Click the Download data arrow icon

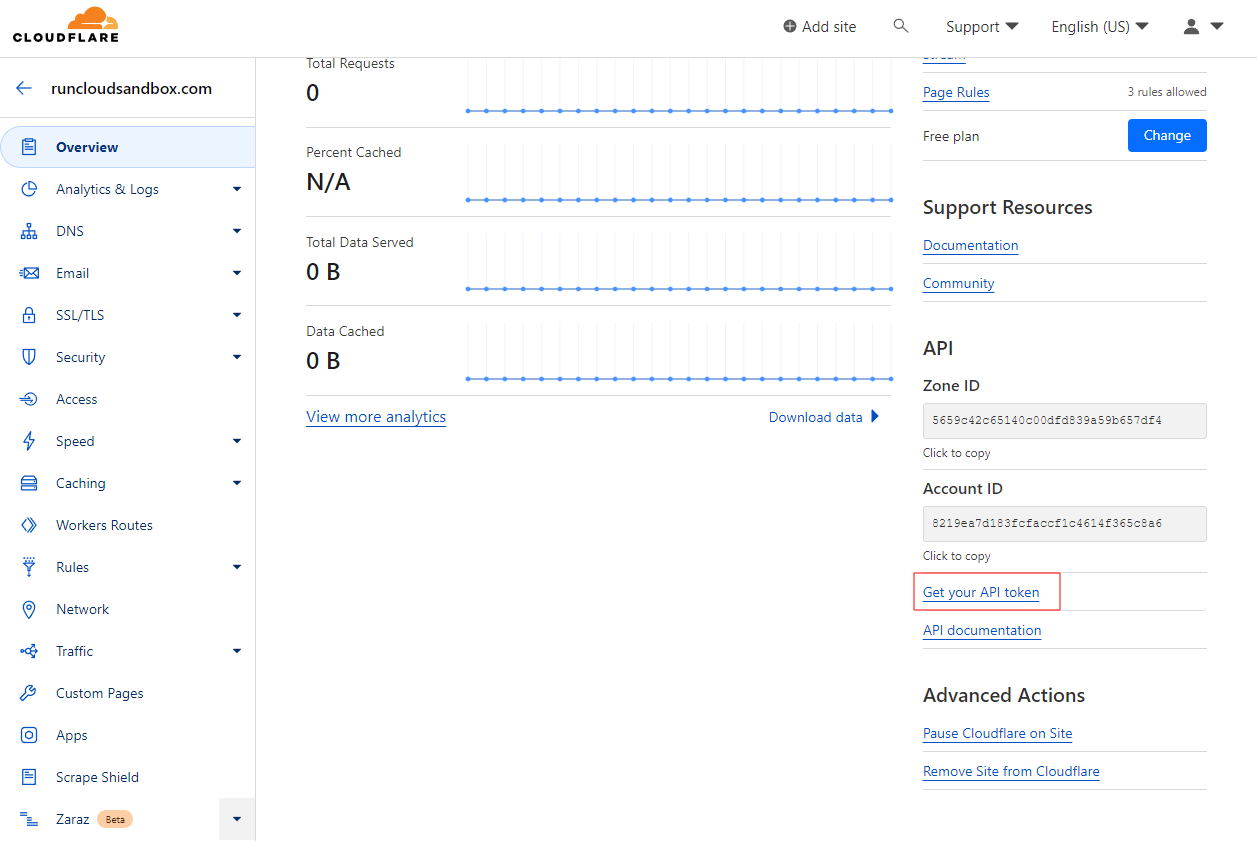click(x=875, y=417)
